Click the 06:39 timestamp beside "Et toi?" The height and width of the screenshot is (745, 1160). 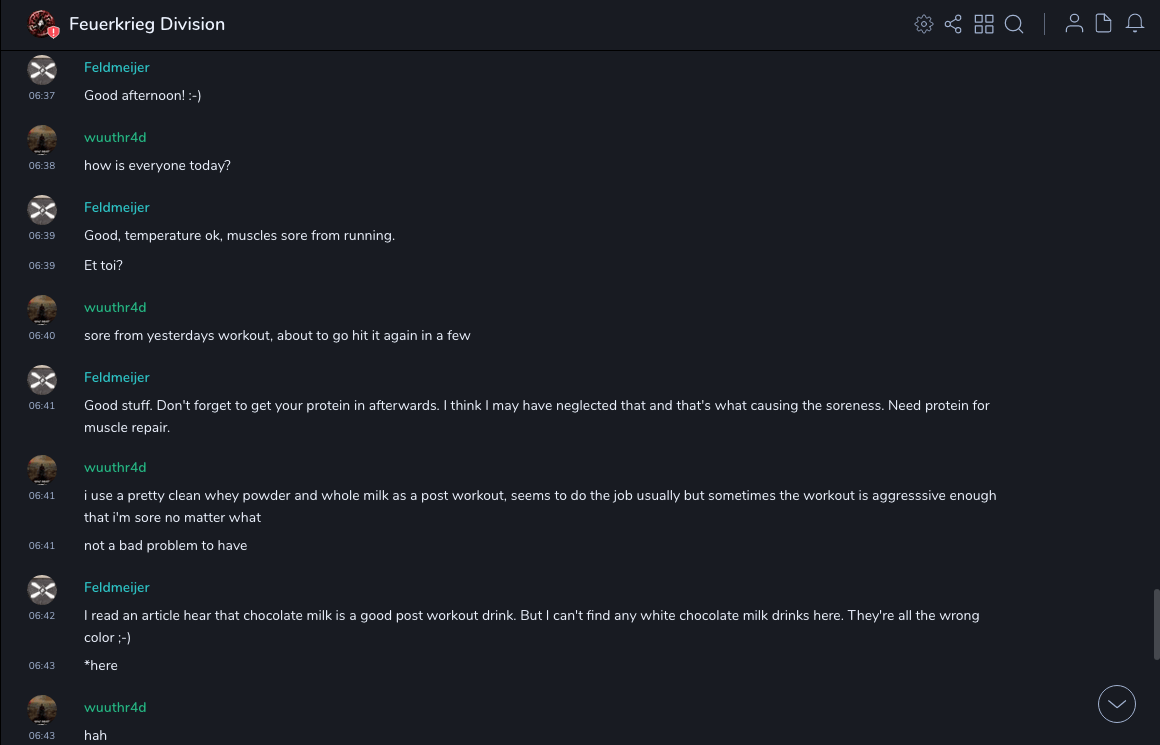click(x=42, y=266)
